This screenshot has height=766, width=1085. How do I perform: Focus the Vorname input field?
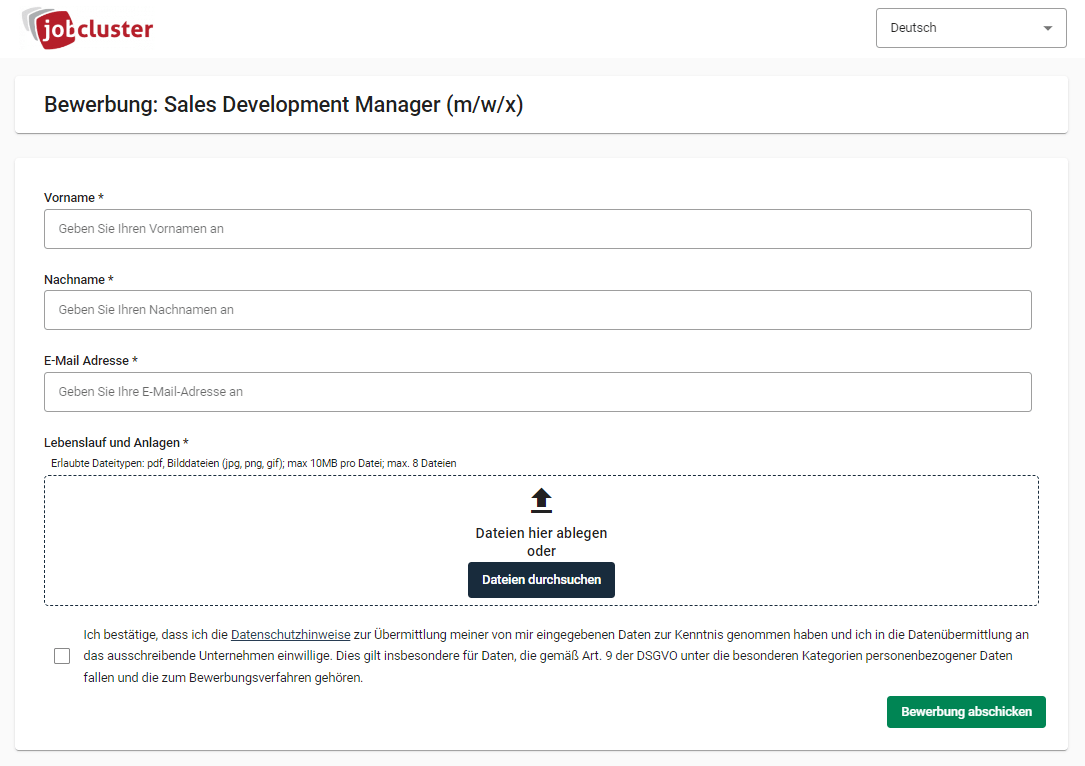[x=537, y=229]
